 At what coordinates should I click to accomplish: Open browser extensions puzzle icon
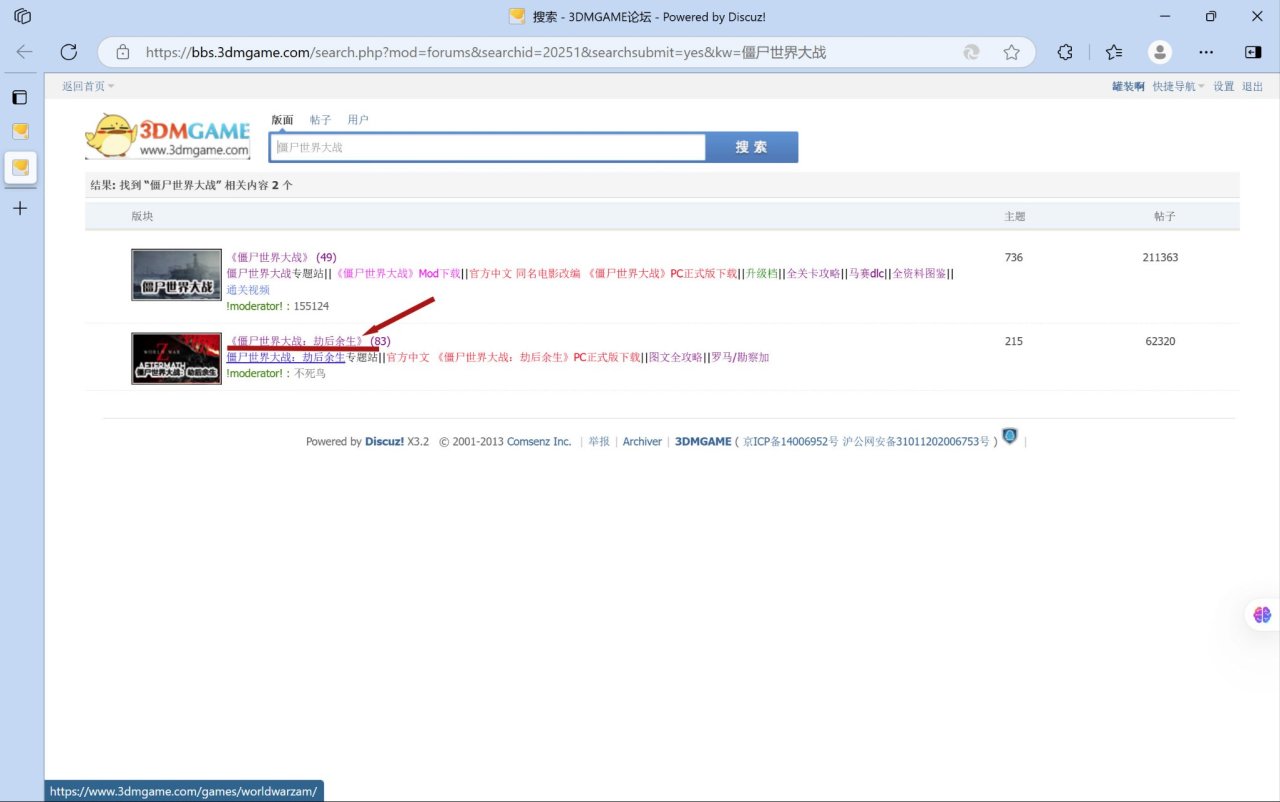(x=1065, y=52)
